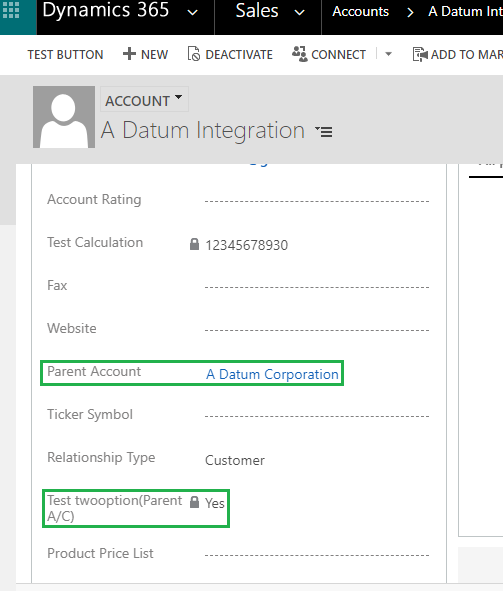This screenshot has width=503, height=591.
Task: Click the Relationship Type value Customer
Action: (x=235, y=460)
